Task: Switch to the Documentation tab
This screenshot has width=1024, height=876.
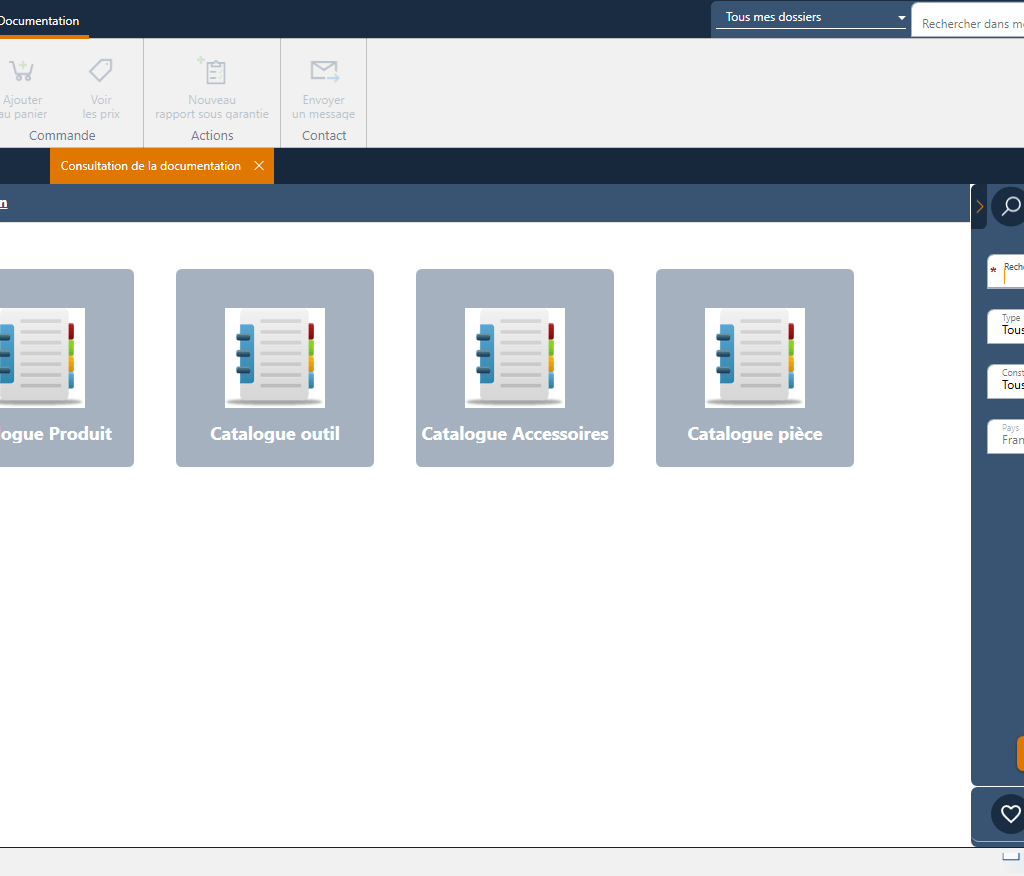Action: [x=40, y=21]
